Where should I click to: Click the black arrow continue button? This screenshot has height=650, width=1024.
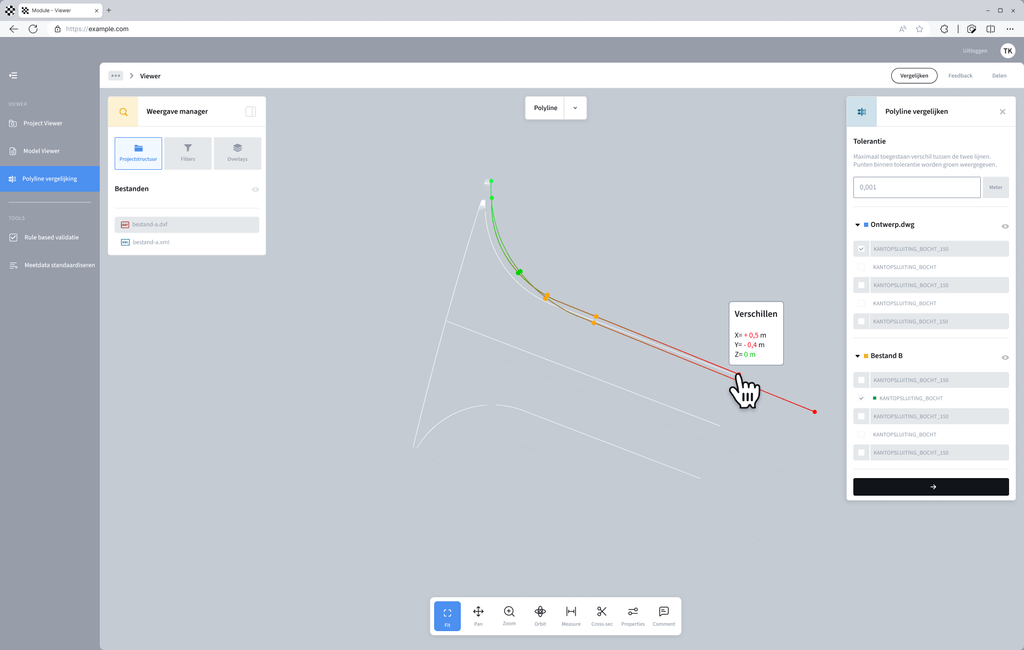pyautogui.click(x=931, y=487)
